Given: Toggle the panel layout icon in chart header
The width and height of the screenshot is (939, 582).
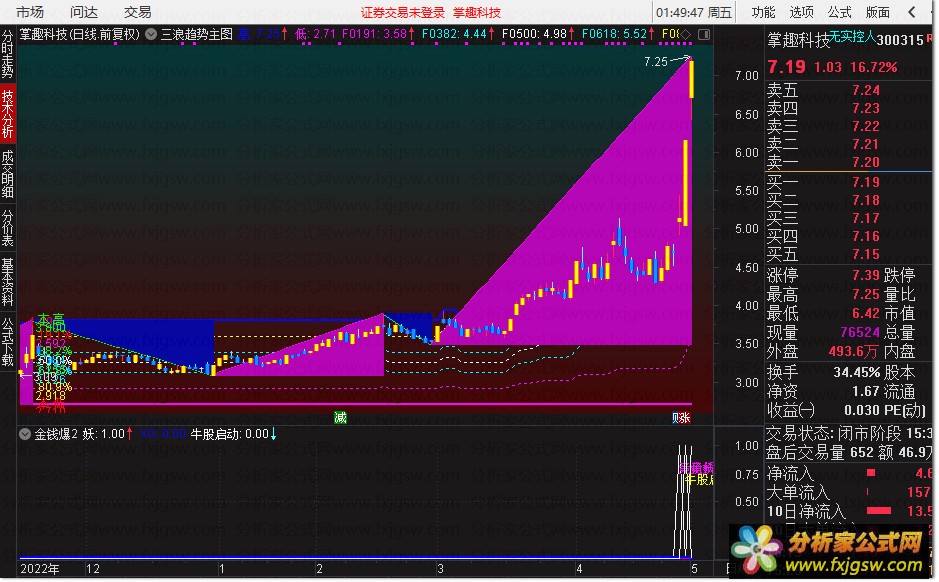Looking at the screenshot, I should [704, 35].
